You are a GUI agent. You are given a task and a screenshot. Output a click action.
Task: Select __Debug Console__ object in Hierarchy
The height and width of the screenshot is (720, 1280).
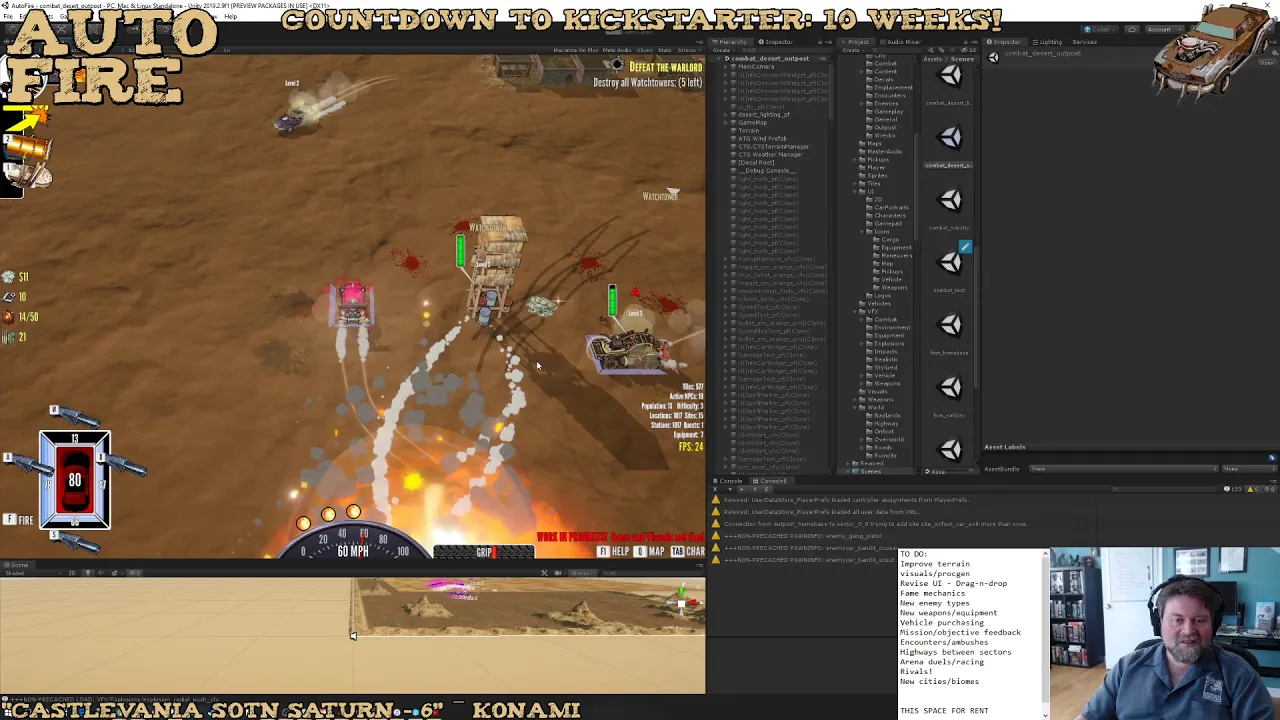763,171
